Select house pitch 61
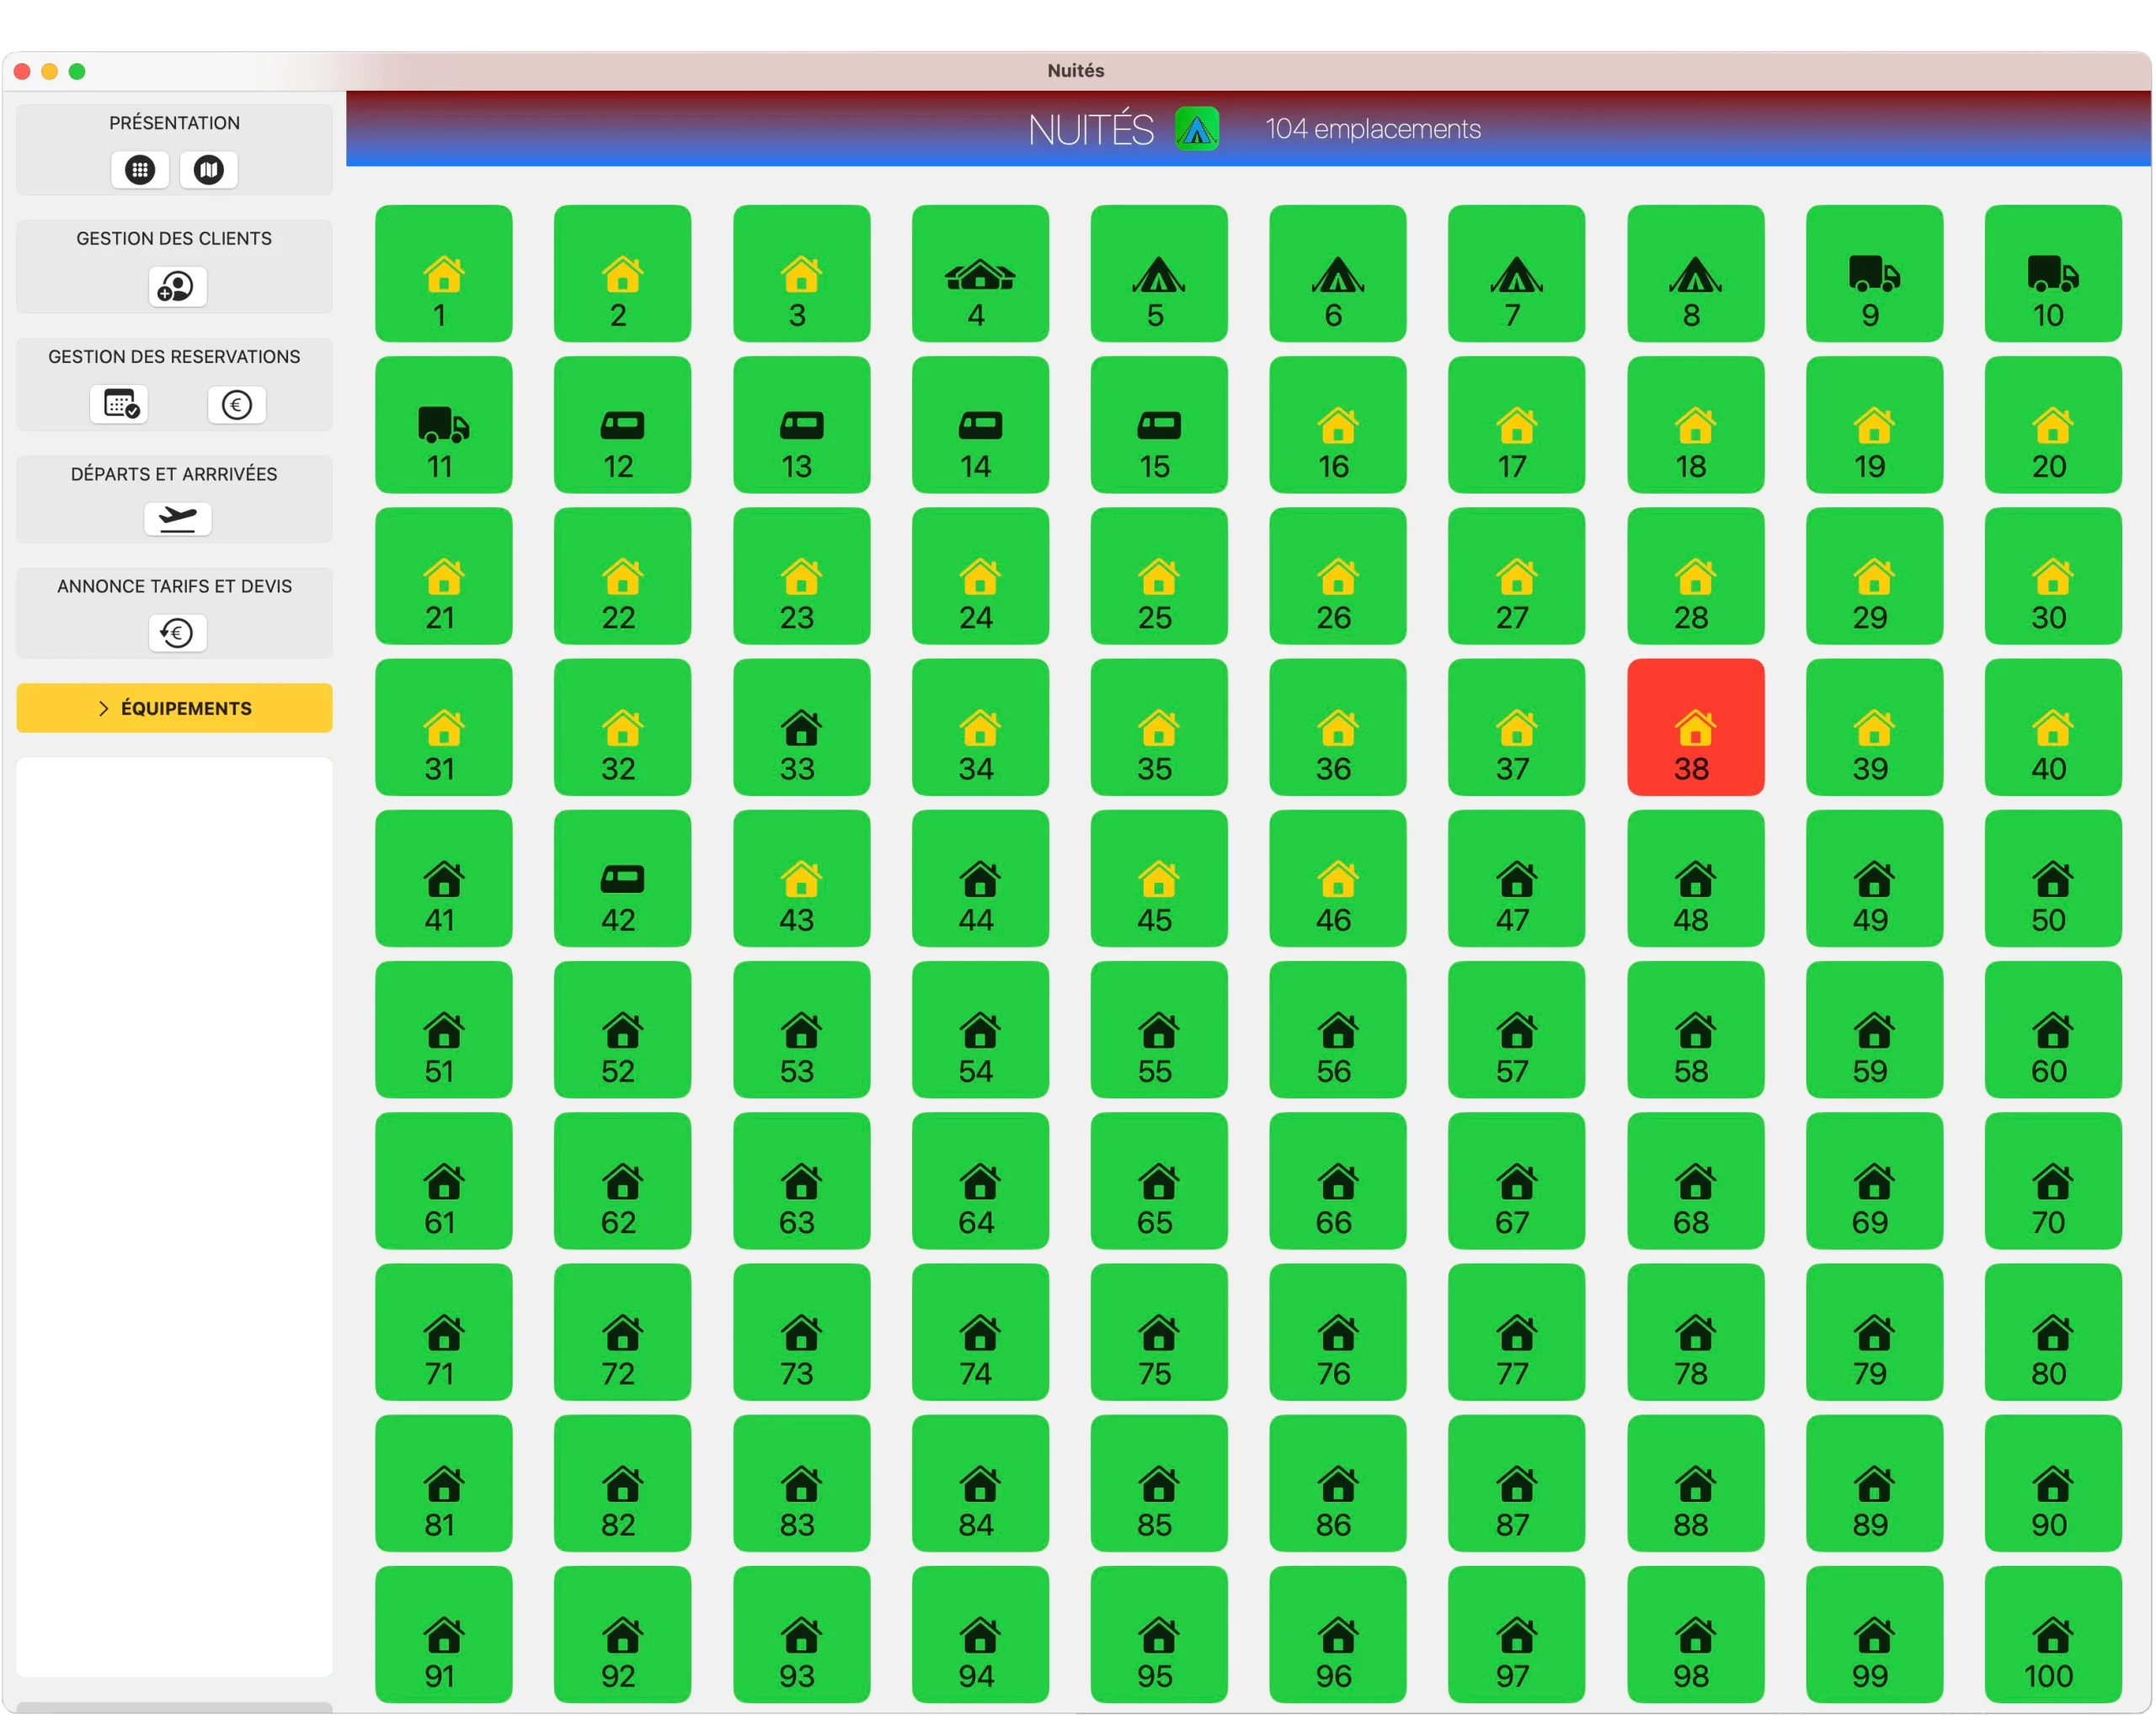Viewport: 2156px width, 1715px height. click(444, 1181)
